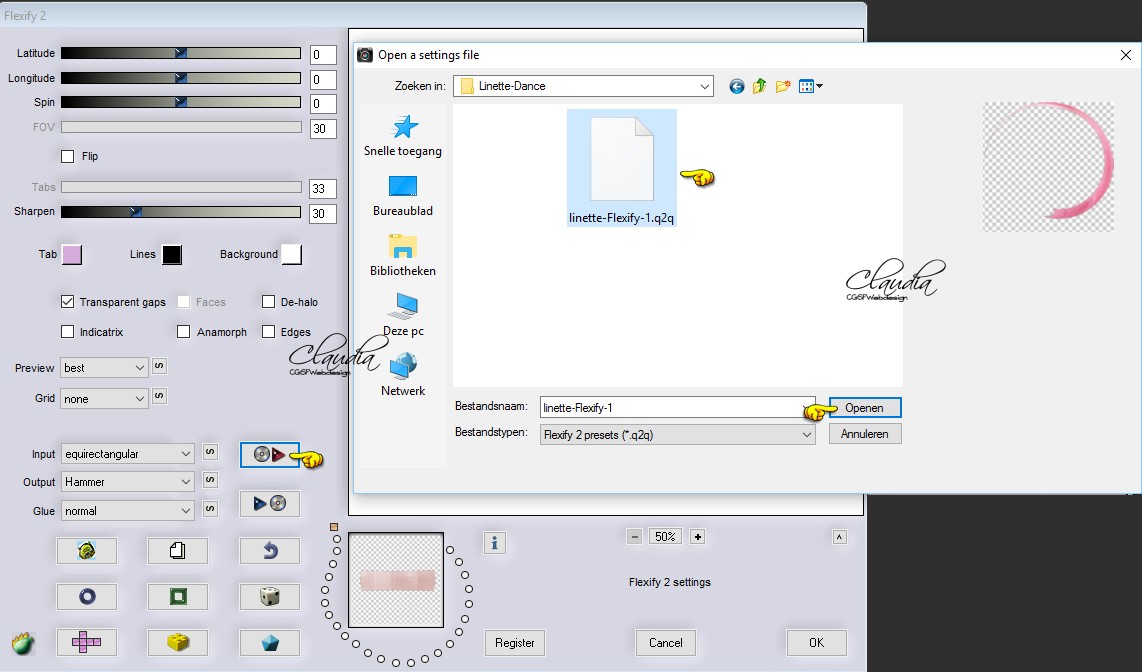Click Cancel in Flexify window
The height and width of the screenshot is (672, 1142).
pyautogui.click(x=666, y=642)
